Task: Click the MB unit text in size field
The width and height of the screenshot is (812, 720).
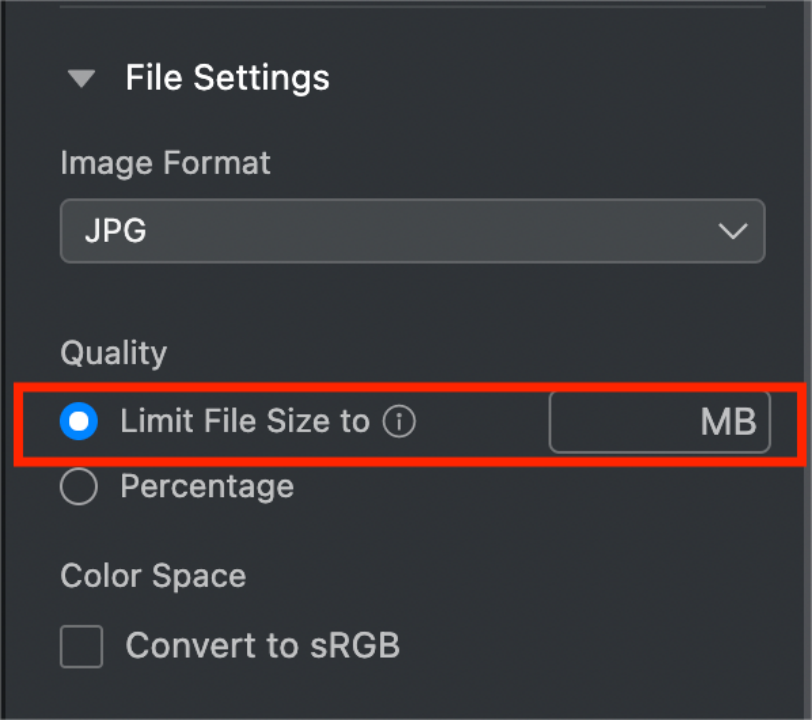Action: pos(728,422)
